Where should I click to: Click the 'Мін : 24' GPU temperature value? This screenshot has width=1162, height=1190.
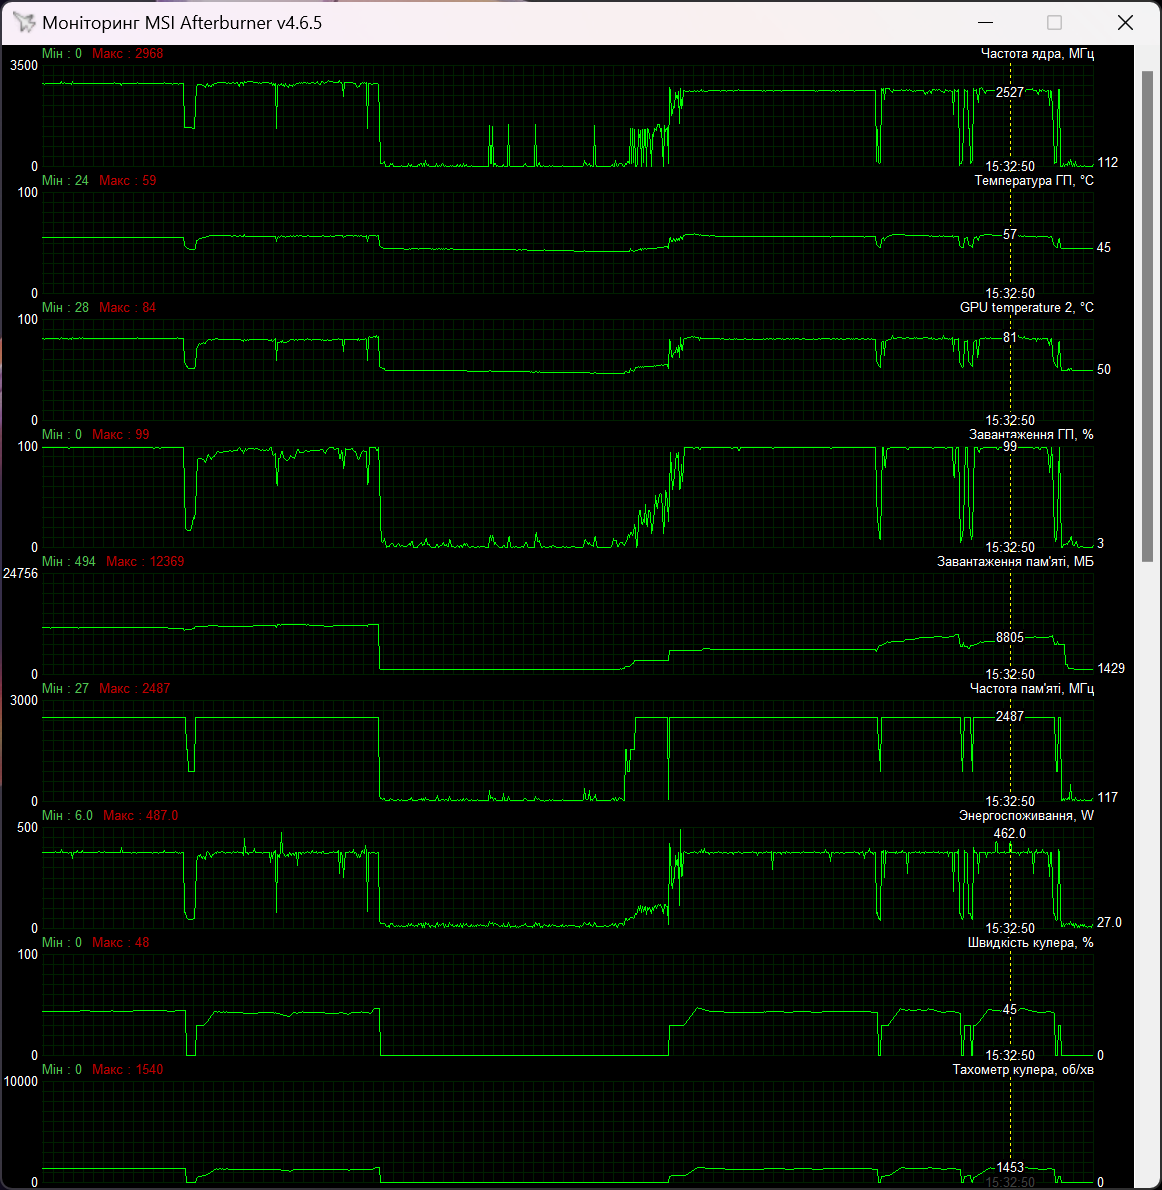[x=65, y=181]
